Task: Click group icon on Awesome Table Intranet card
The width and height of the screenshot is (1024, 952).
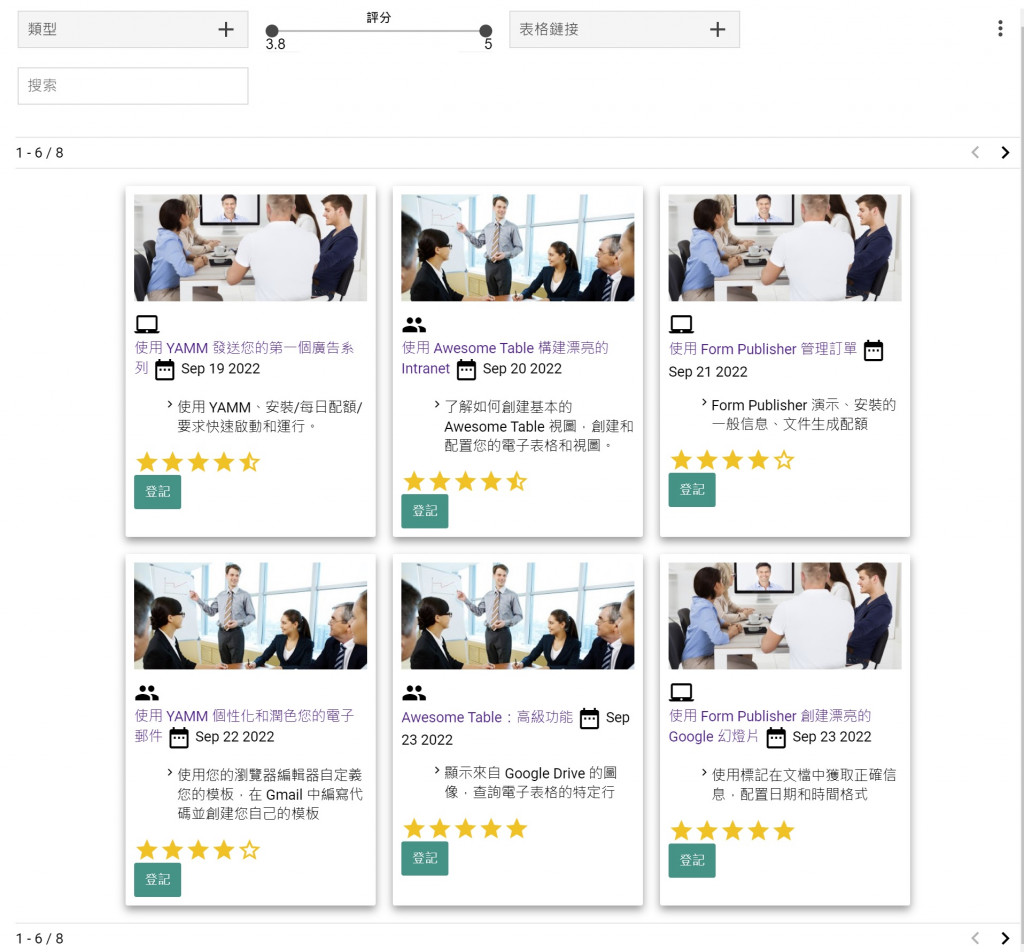Action: click(x=414, y=324)
